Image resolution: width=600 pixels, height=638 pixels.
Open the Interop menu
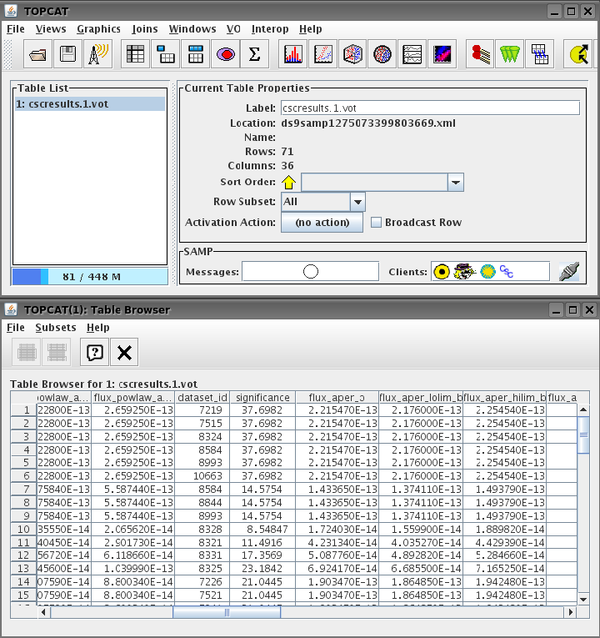pyautogui.click(x=270, y=29)
